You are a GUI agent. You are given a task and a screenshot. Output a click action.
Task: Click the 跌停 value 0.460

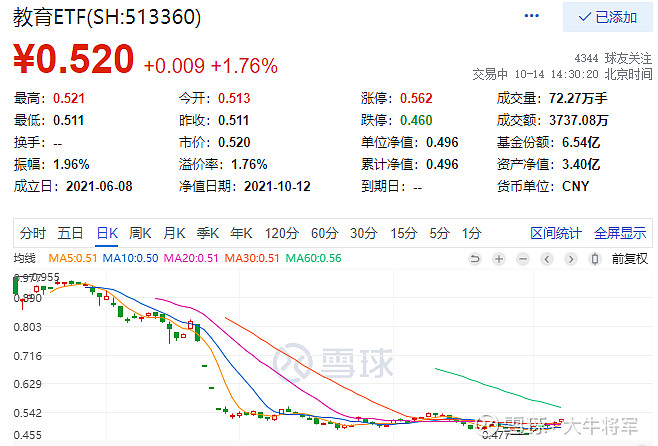click(416, 120)
